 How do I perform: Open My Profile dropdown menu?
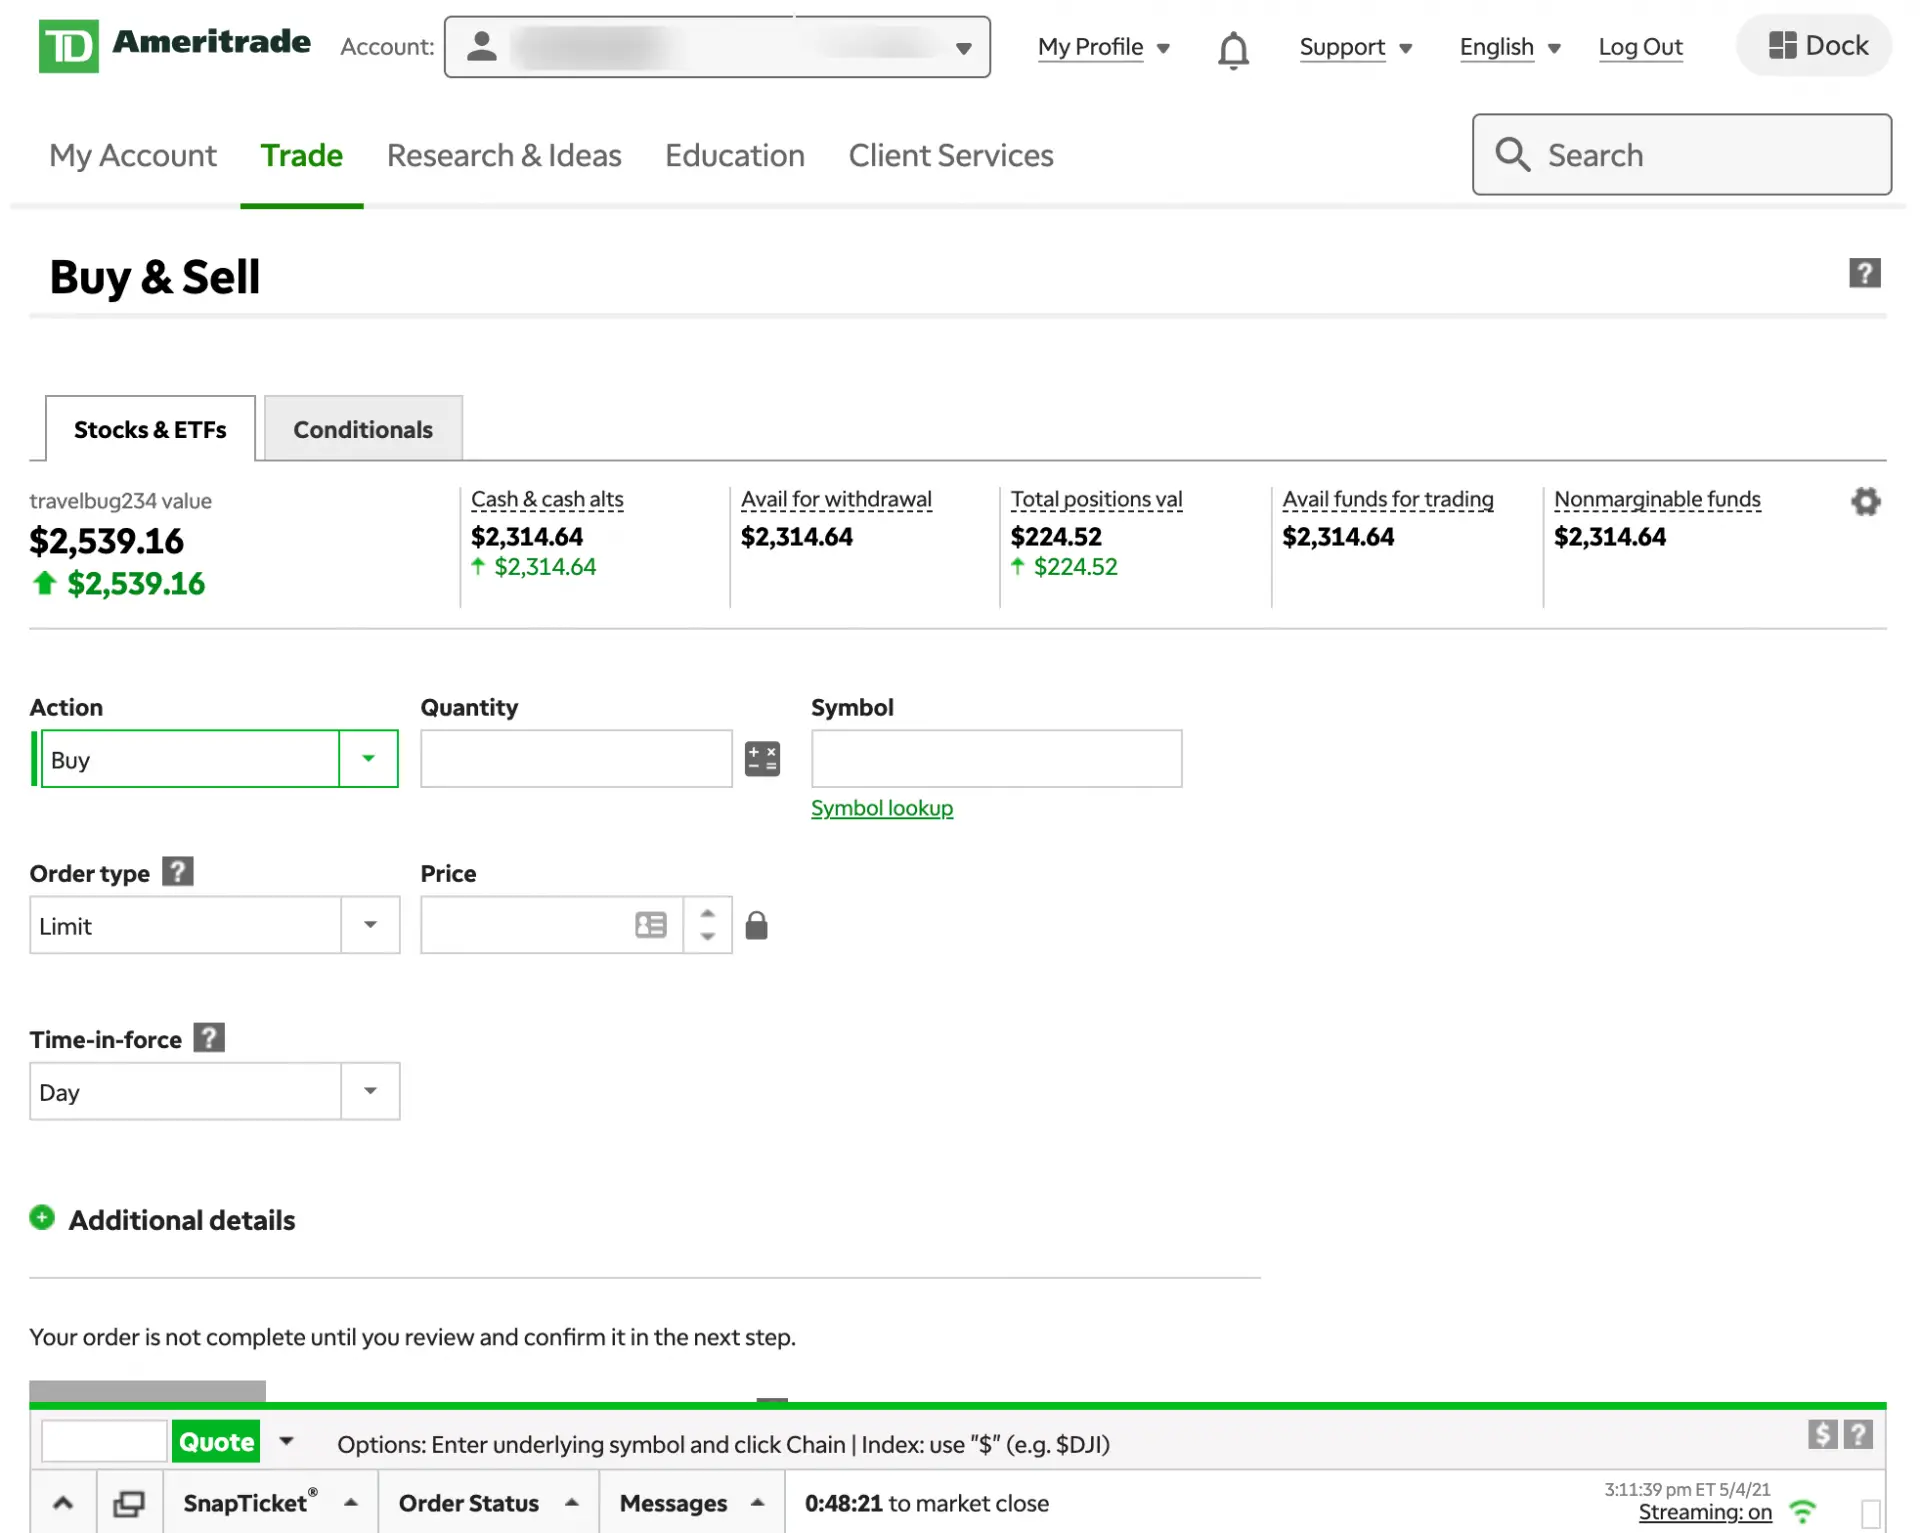1103,47
